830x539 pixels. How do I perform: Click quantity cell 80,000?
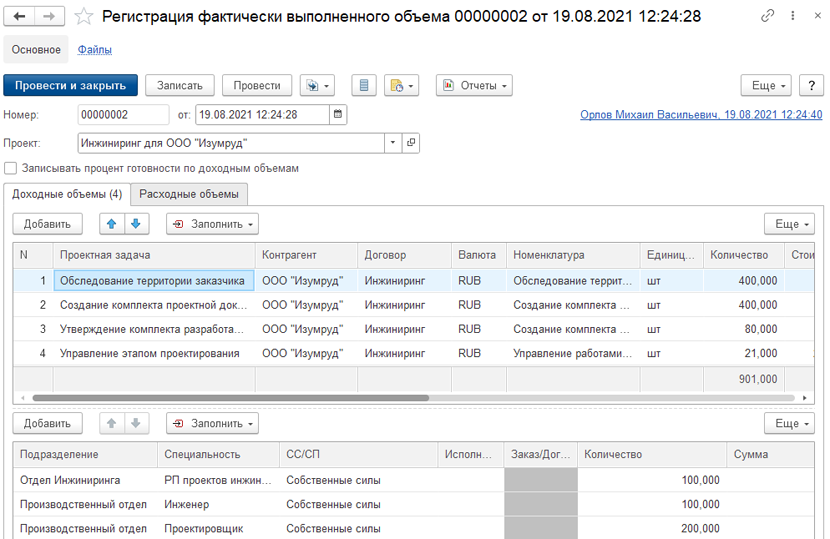744,329
